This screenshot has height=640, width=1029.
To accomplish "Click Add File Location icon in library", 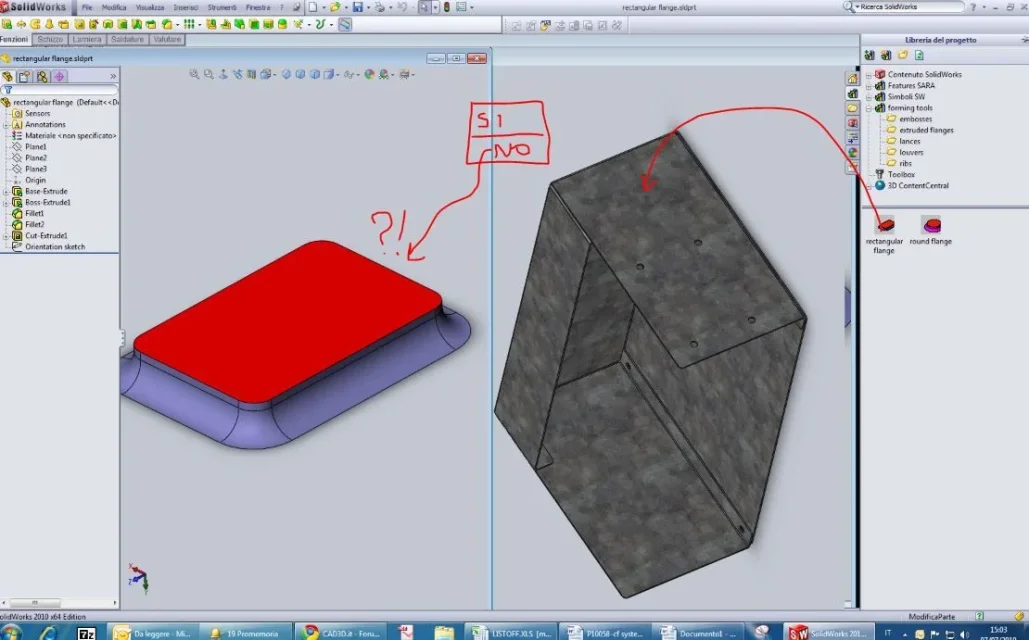I will pyautogui.click(x=870, y=55).
